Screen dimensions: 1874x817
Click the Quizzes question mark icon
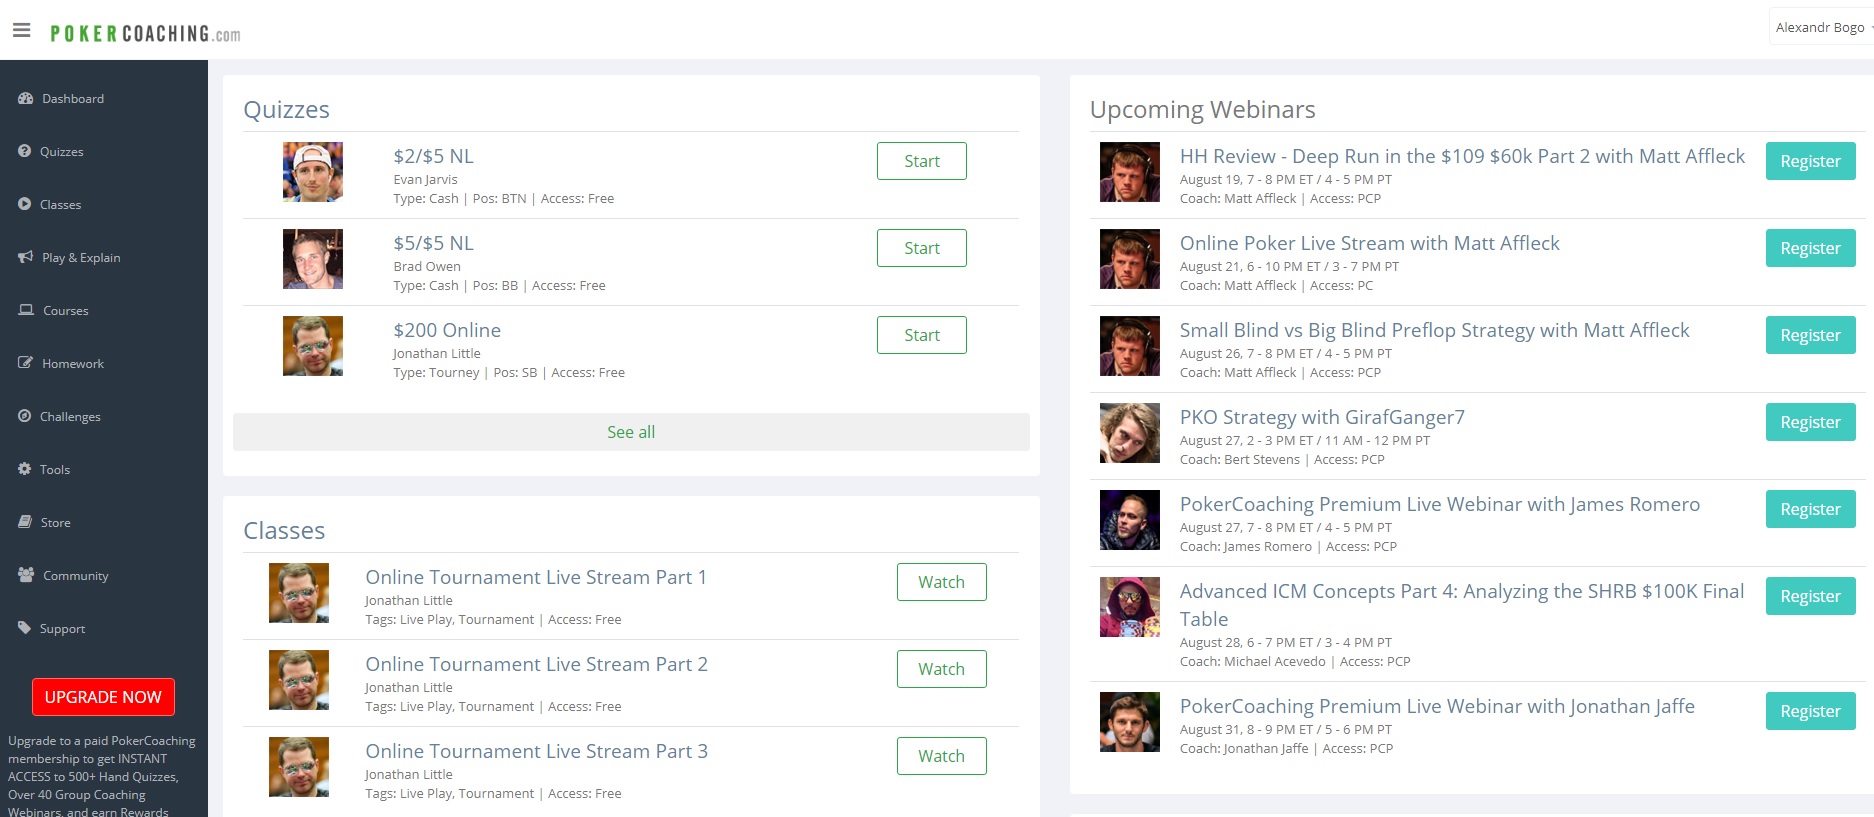point(24,151)
